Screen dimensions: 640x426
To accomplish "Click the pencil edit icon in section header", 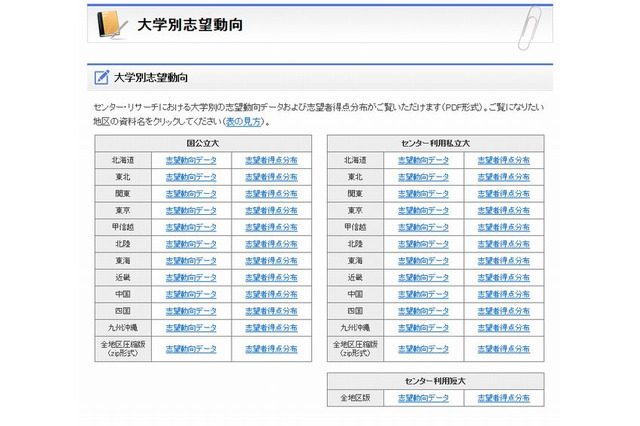I will coord(102,77).
